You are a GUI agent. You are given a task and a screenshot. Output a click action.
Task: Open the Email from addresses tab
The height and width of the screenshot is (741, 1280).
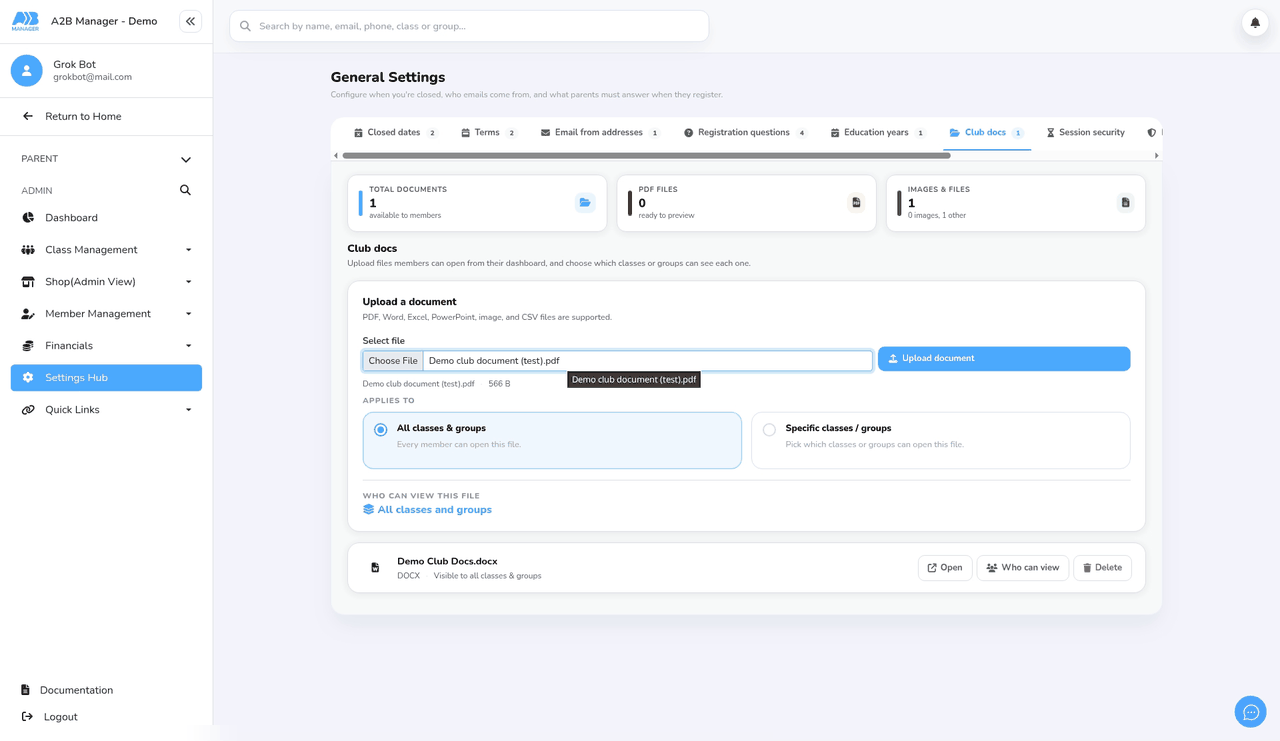point(601,133)
